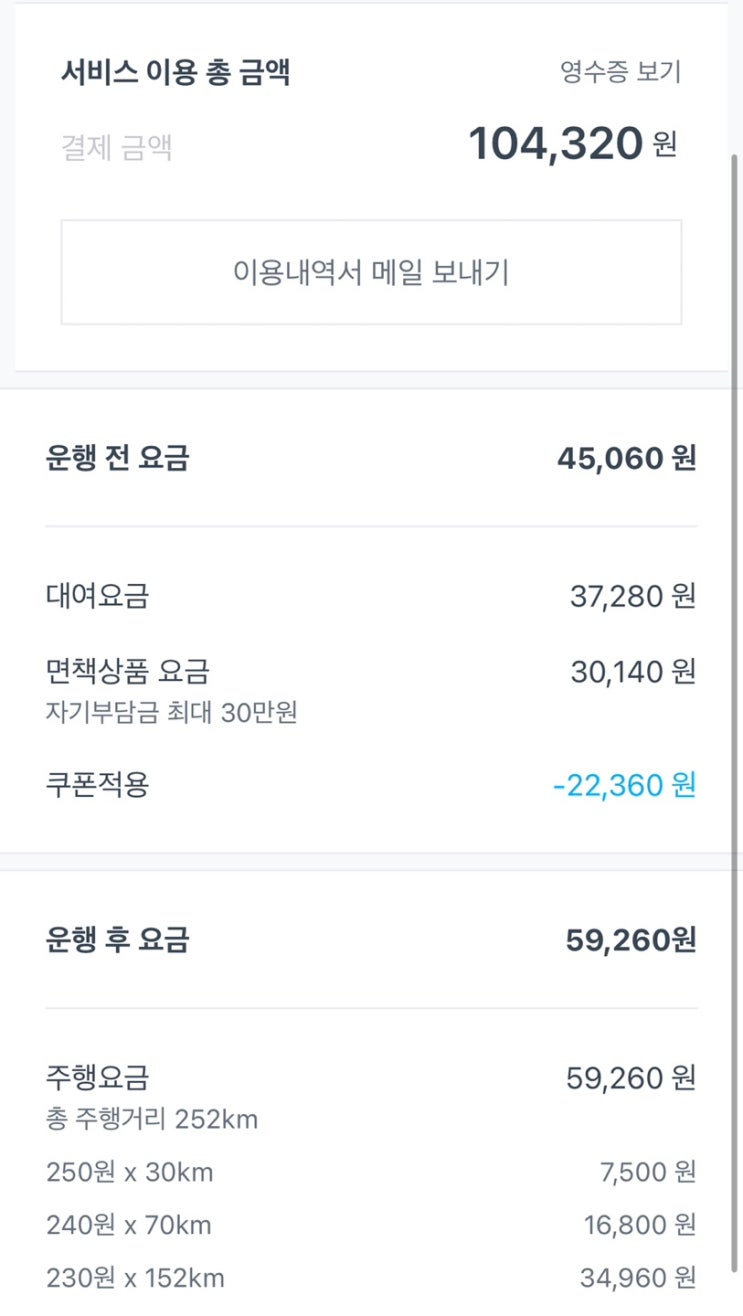The image size is (743, 1316).
Task: Click the 면책상품 요금 row label
Action: click(127, 671)
